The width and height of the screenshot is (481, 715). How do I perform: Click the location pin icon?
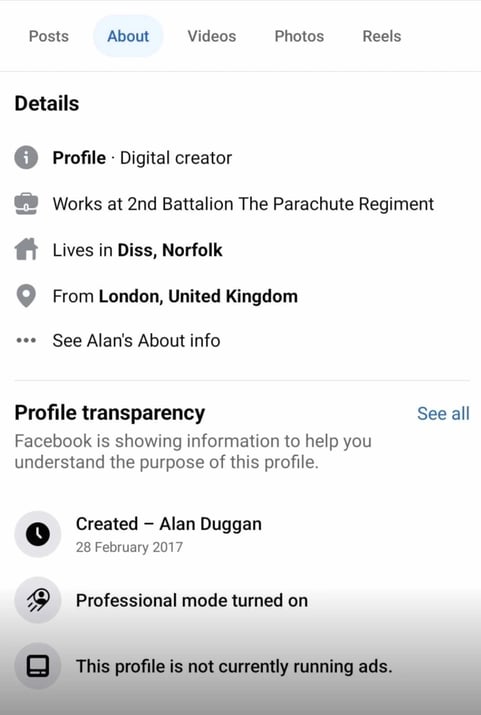tap(26, 296)
